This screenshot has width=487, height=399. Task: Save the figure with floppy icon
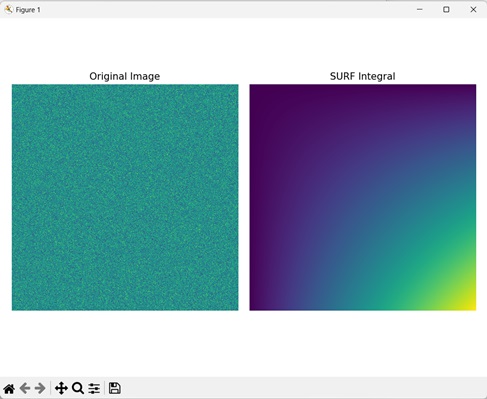tap(115, 388)
